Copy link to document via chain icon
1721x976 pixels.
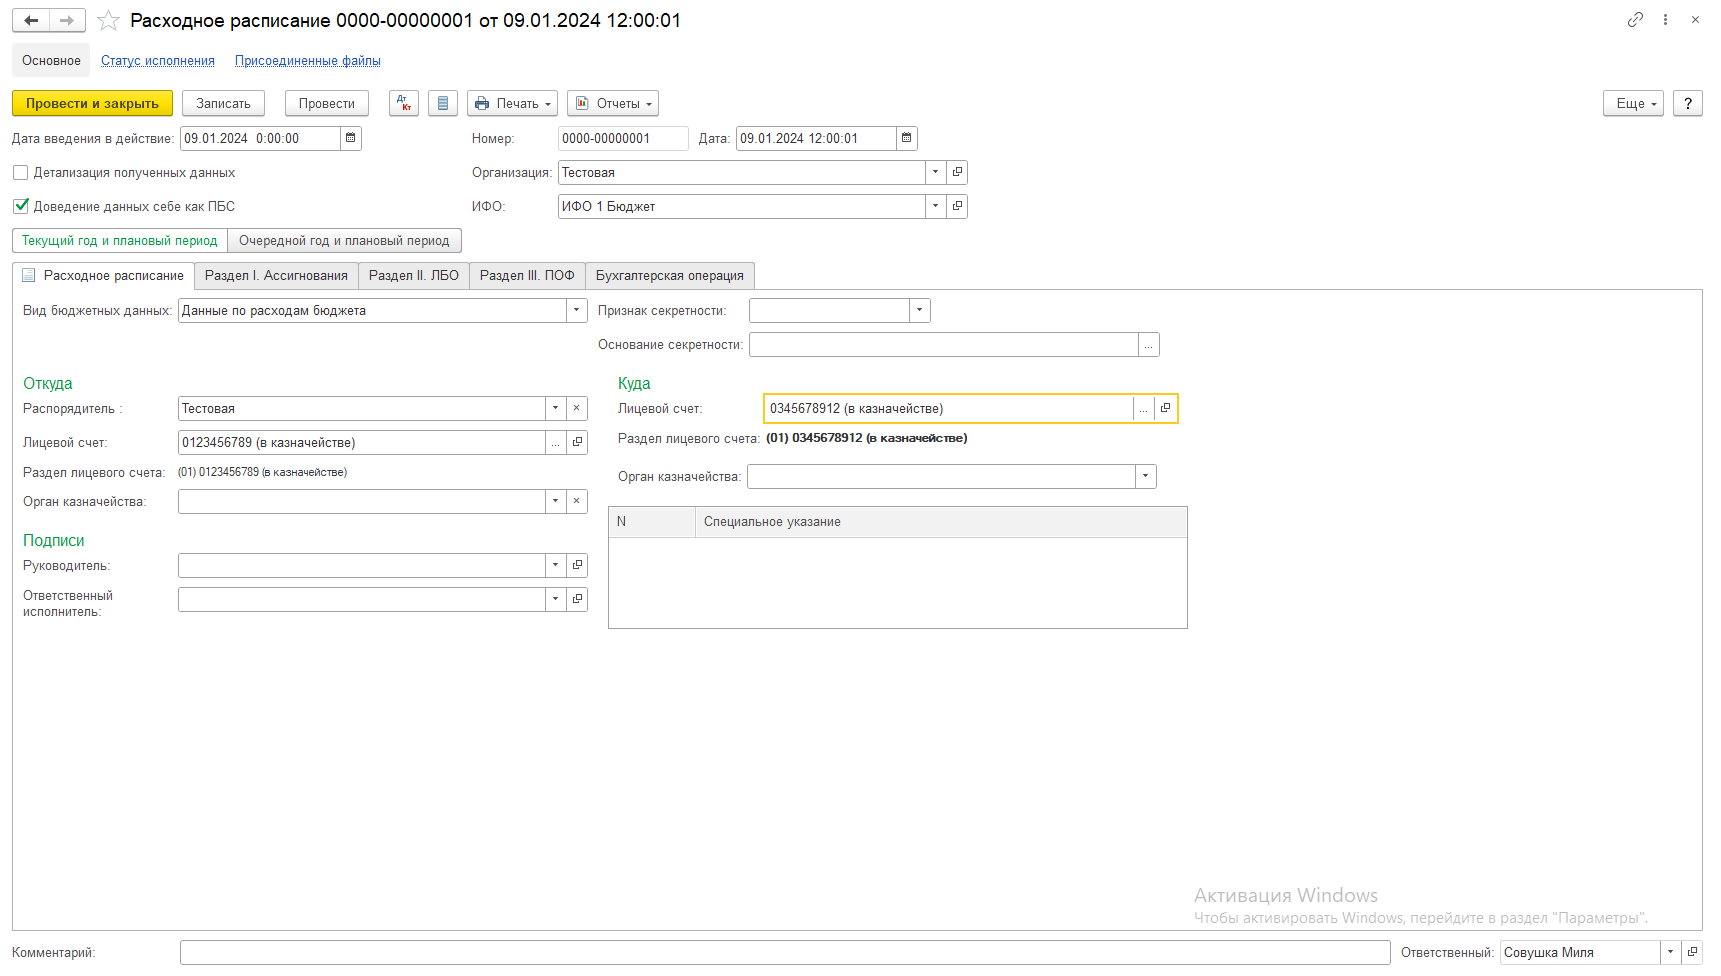pos(1635,19)
